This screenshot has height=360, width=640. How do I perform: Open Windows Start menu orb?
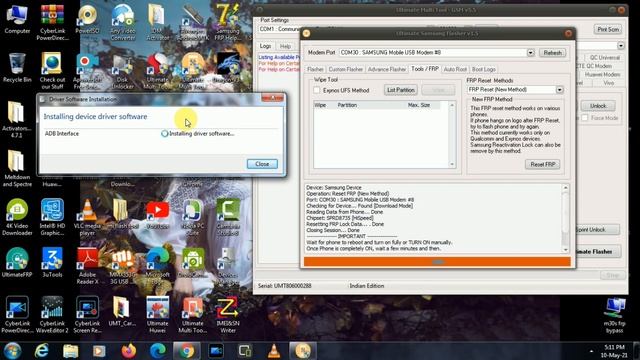(x=12, y=351)
